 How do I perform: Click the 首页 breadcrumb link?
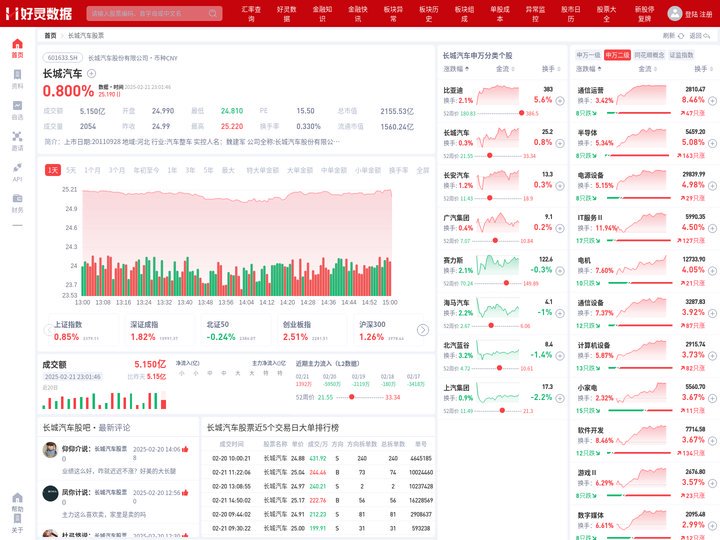tap(50, 36)
